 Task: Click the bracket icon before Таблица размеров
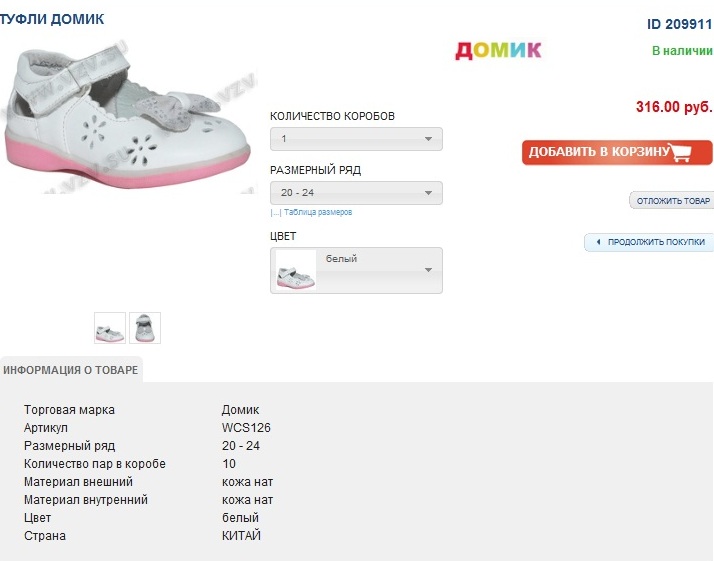pyautogui.click(x=275, y=212)
